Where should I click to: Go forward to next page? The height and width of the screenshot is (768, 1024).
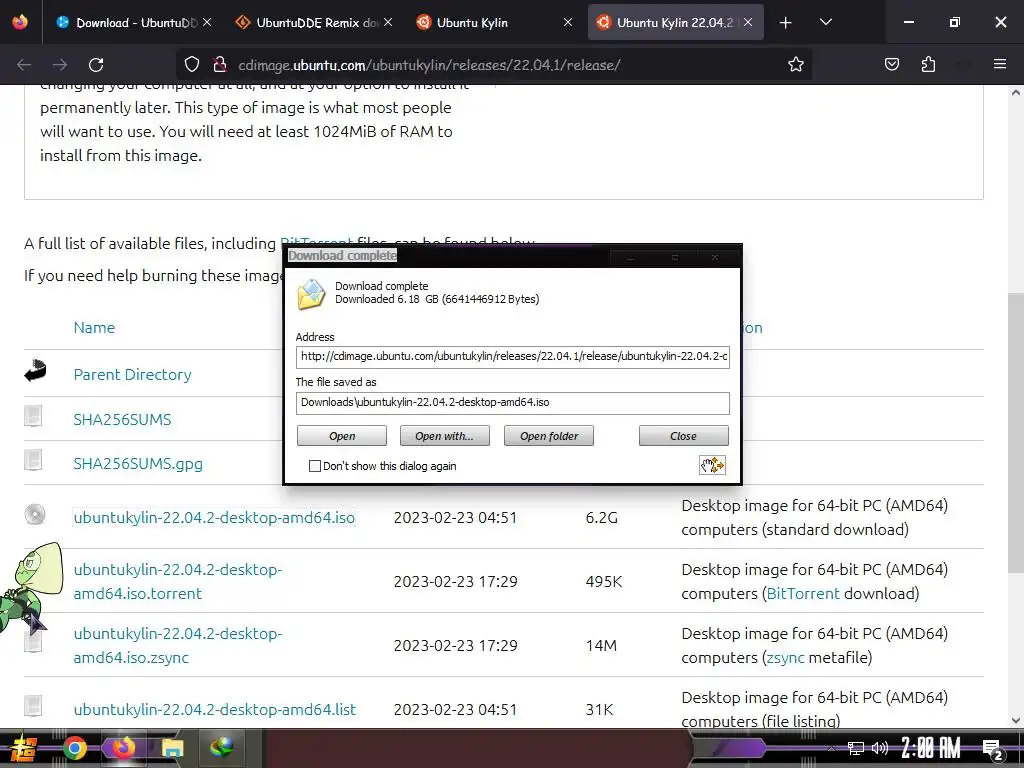tap(60, 65)
